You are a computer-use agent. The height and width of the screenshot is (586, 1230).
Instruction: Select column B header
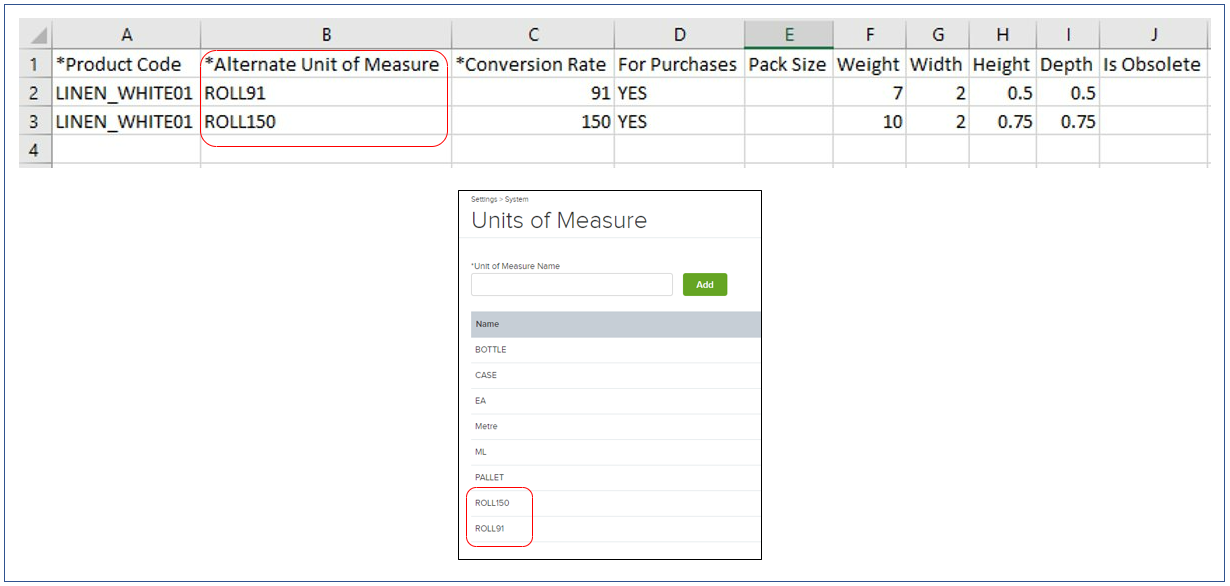click(326, 35)
